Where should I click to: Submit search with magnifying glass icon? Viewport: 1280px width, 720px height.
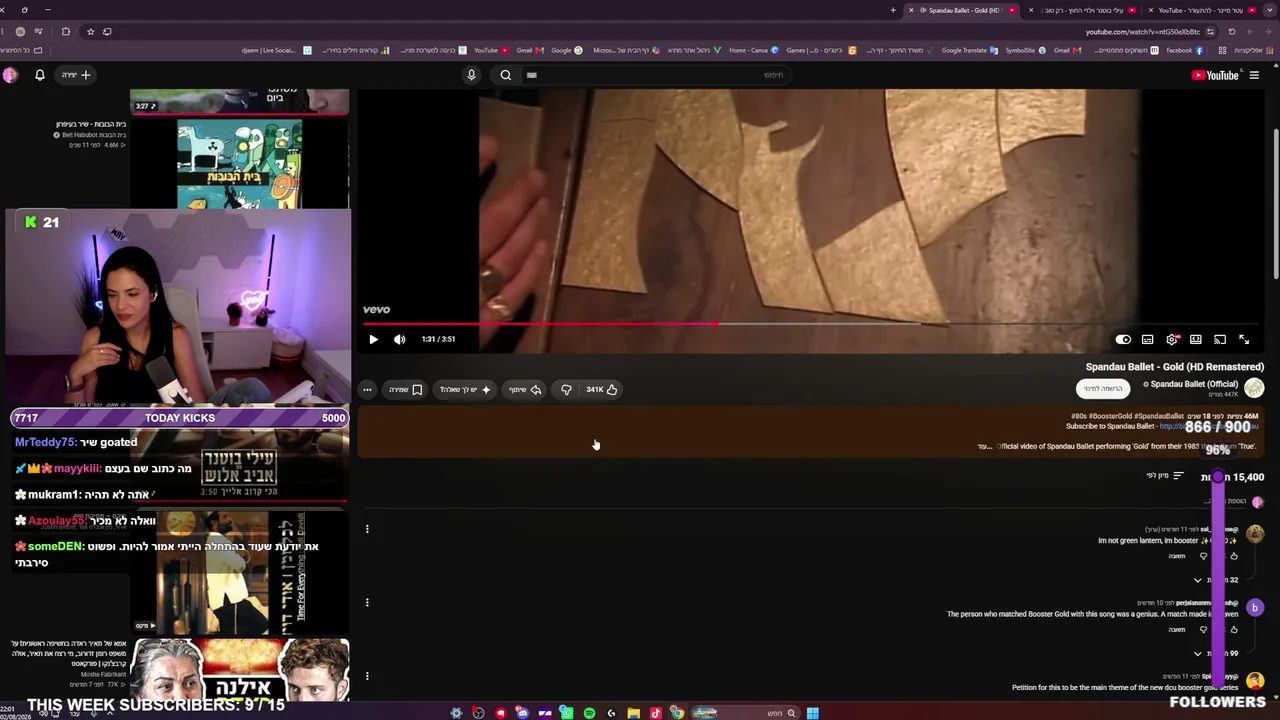point(506,75)
